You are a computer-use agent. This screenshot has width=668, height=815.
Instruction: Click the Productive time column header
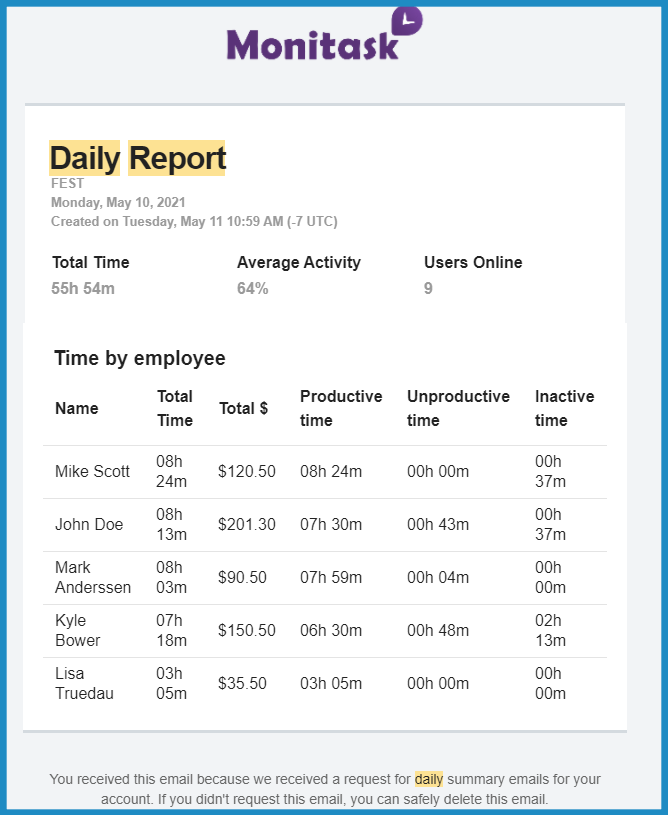point(341,408)
